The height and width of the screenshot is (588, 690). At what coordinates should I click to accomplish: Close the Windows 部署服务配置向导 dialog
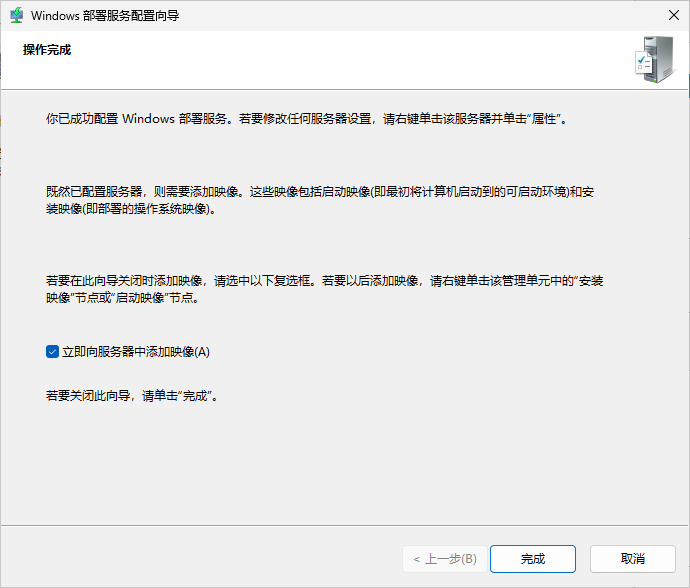pyautogui.click(x=673, y=15)
